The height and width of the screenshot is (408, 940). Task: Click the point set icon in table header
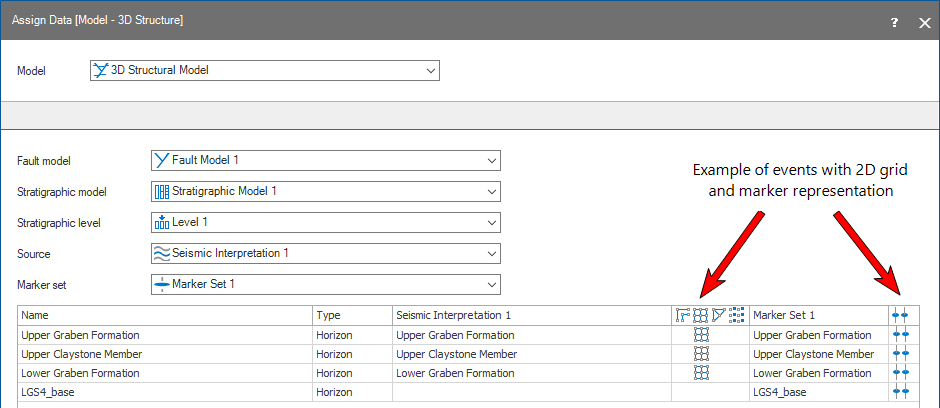(737, 315)
